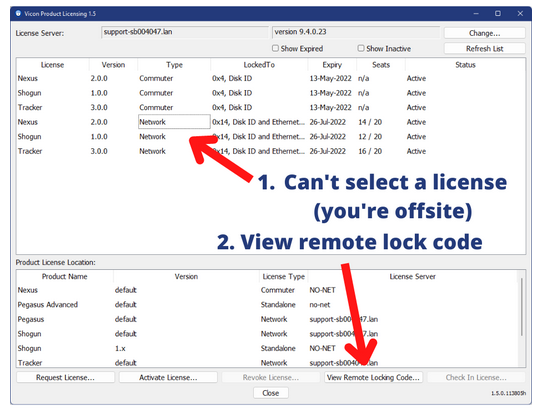Click the version 9.4.0.23 field
538x412 pixels.
[x=356, y=32]
